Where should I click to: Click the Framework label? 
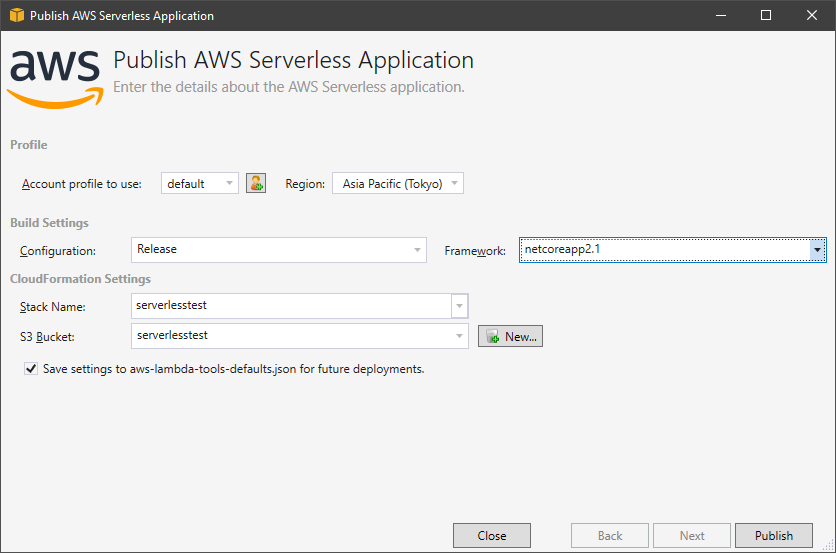tap(475, 251)
